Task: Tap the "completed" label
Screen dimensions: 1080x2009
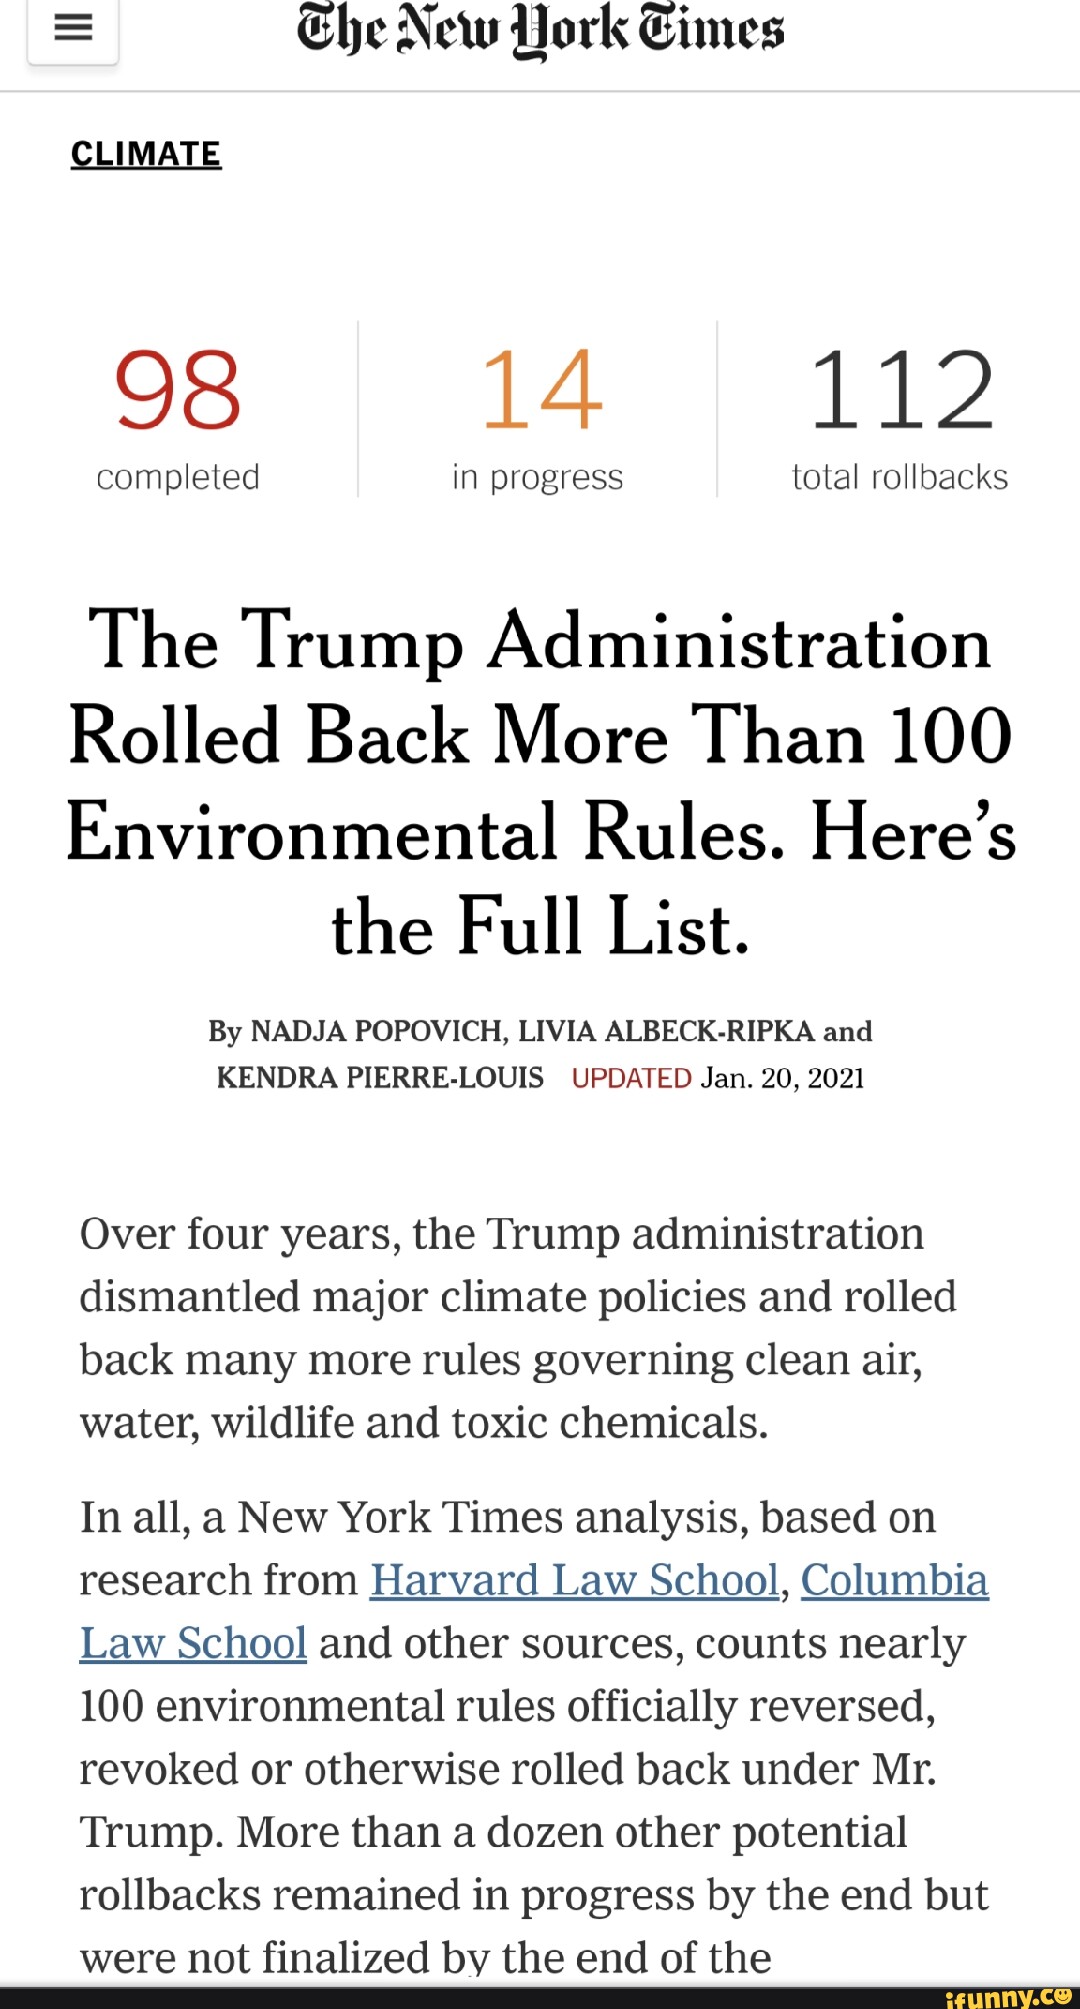Action: coord(178,477)
